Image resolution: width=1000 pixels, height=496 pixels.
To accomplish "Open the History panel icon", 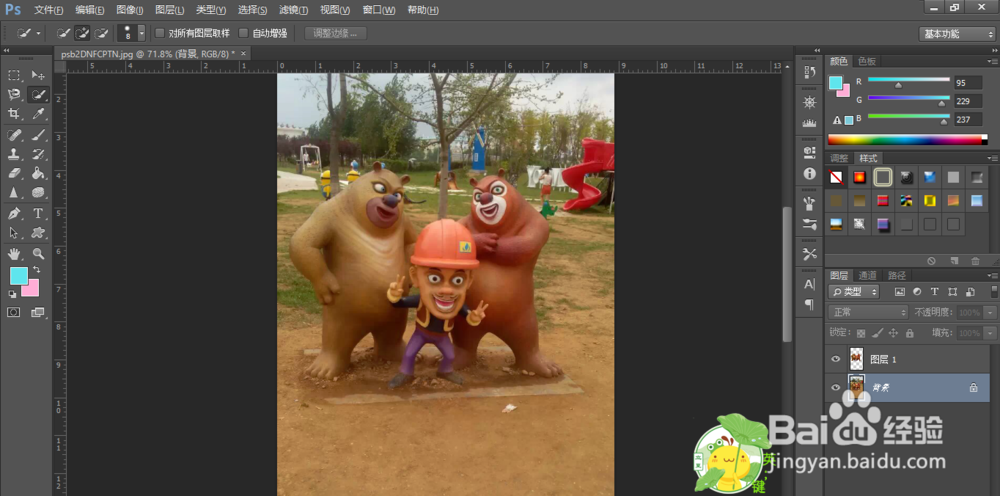I will pyautogui.click(x=810, y=72).
